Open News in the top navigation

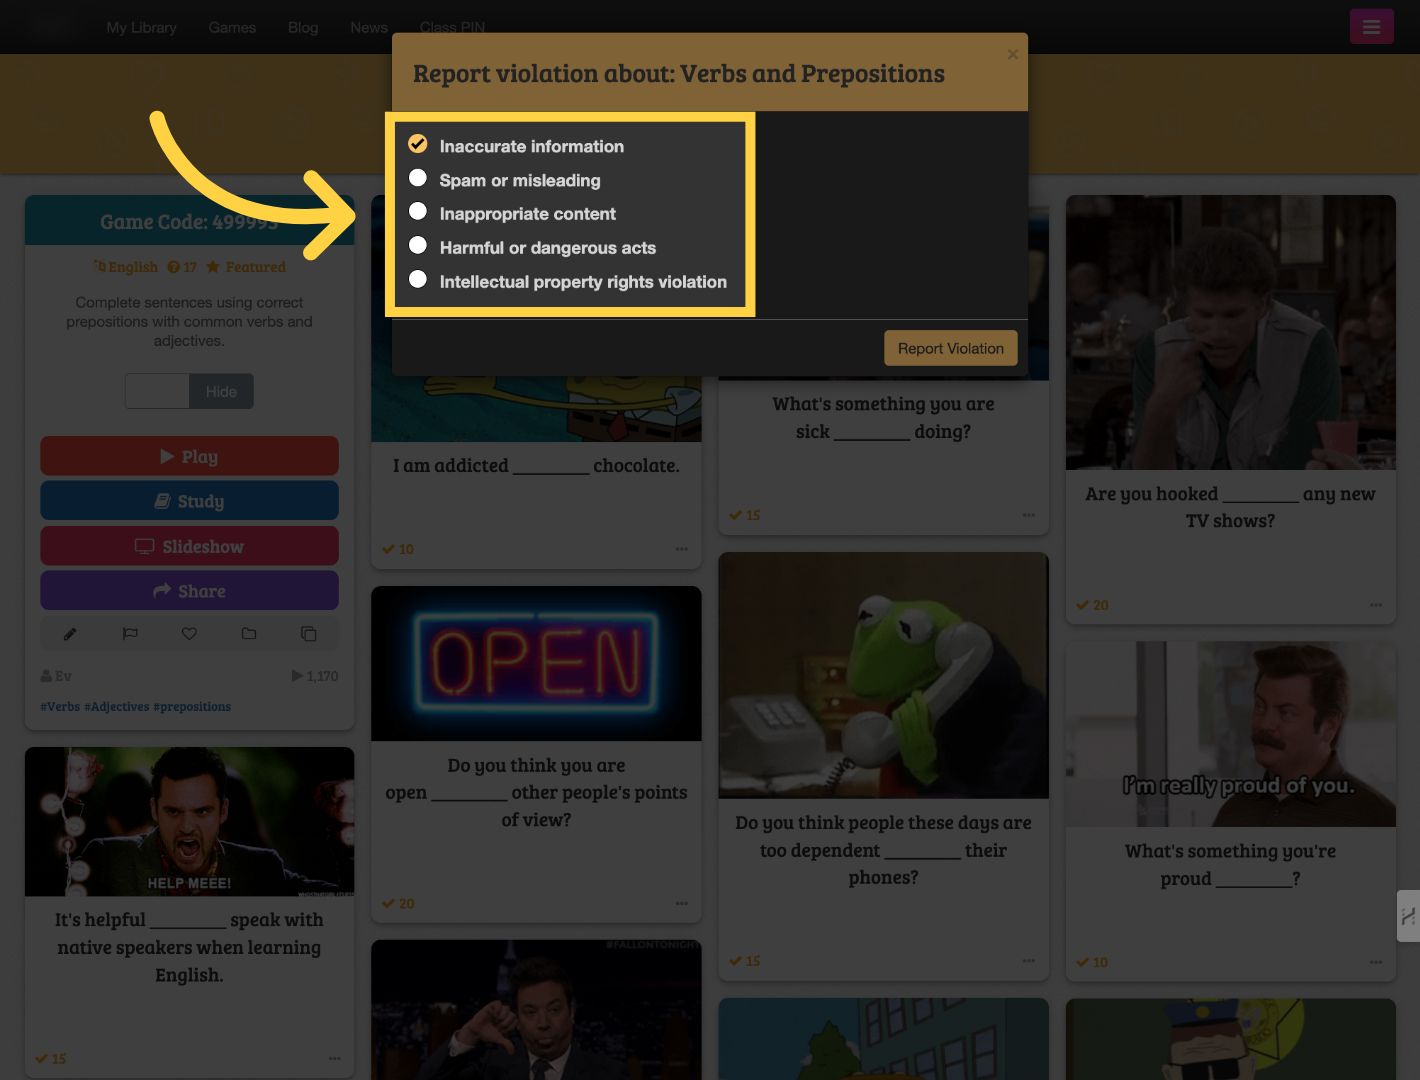(369, 27)
